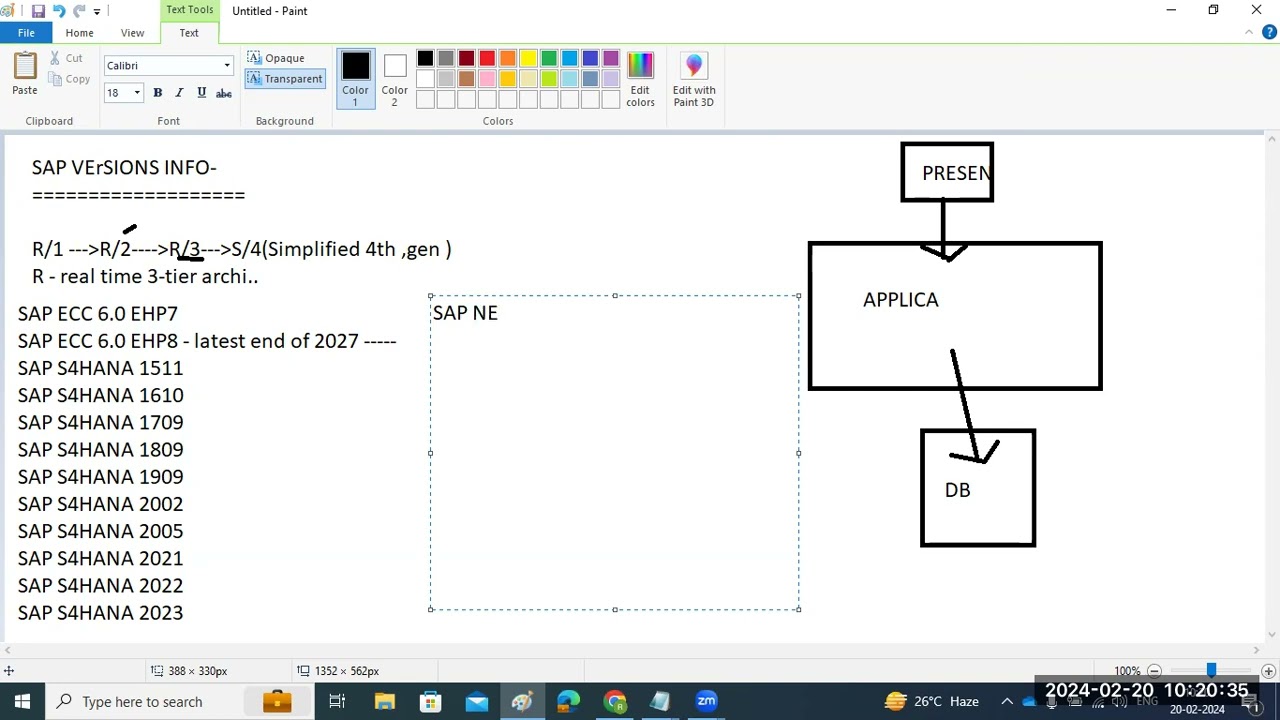Toggle Underline text formatting
Screen dimensions: 1280x720
click(x=201, y=93)
